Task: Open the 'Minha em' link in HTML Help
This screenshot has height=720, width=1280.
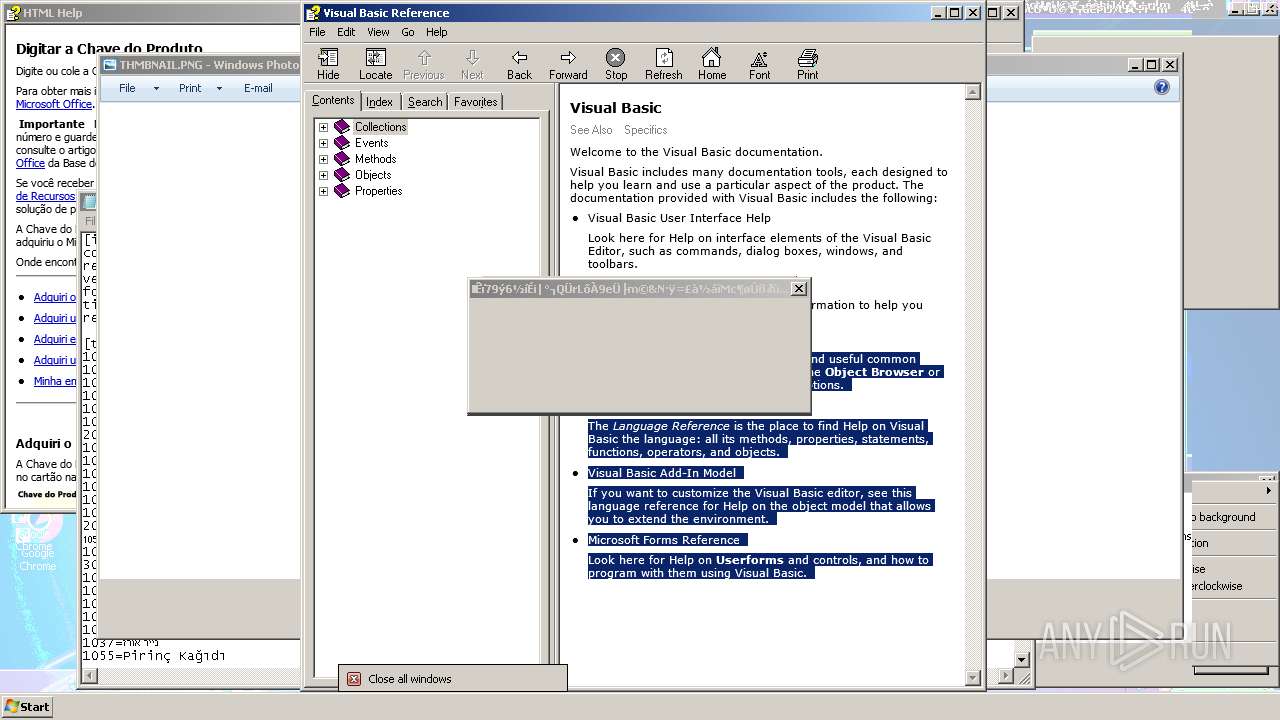Action: [x=55, y=381]
